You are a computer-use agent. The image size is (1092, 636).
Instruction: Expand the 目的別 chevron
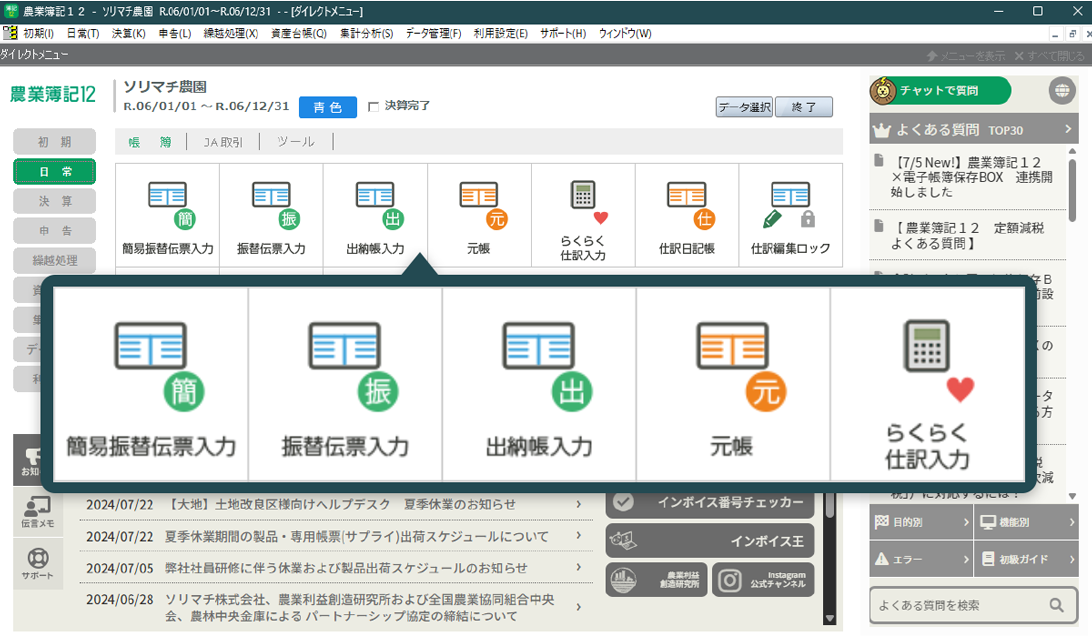966,522
